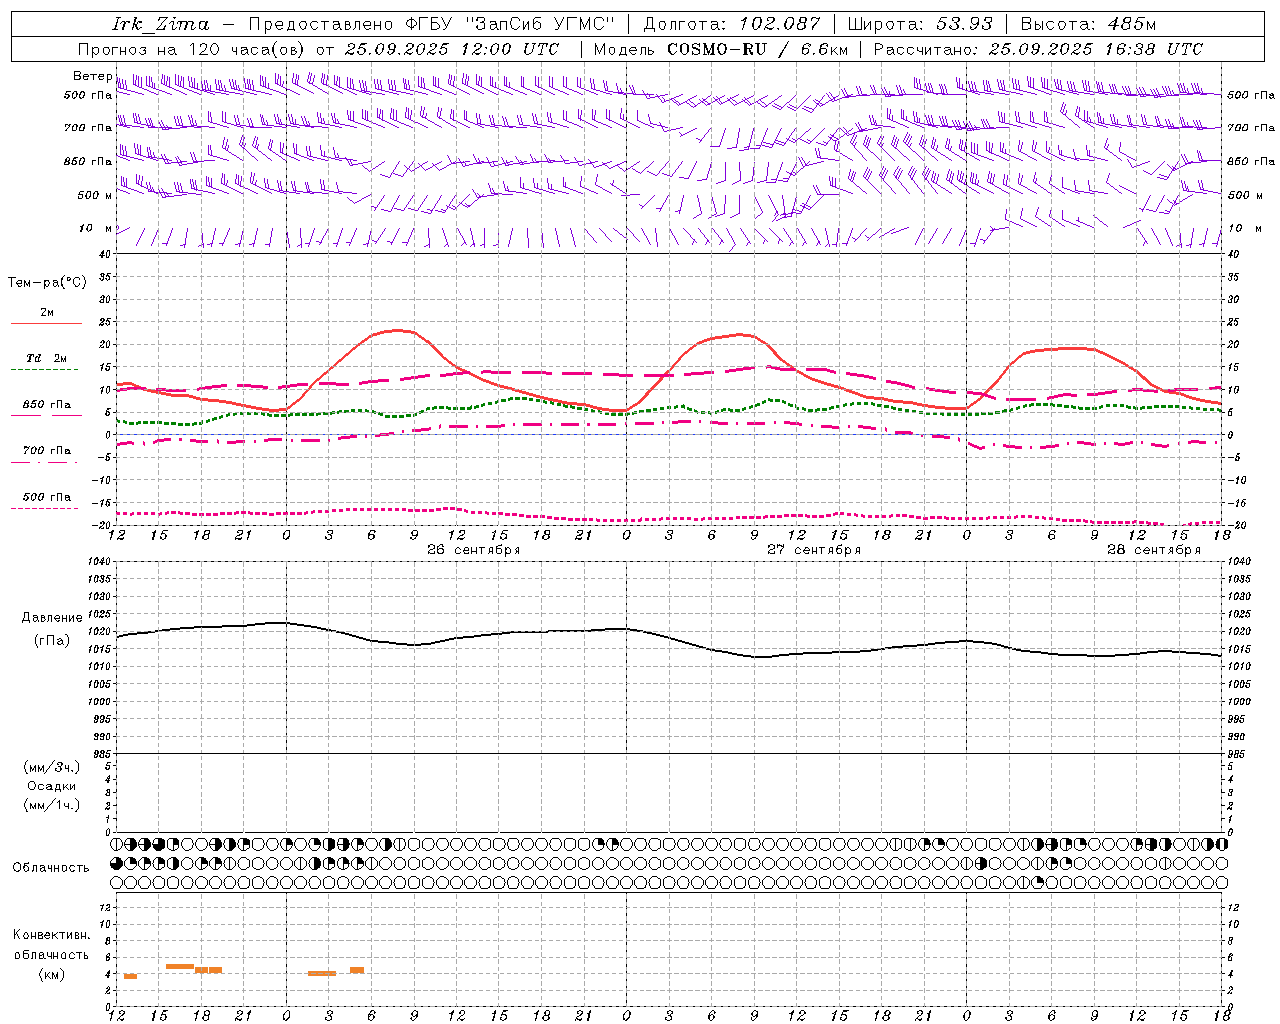1280x1024 pixels.
Task: Click the 'Давление' pressure label
Action: coord(52,618)
